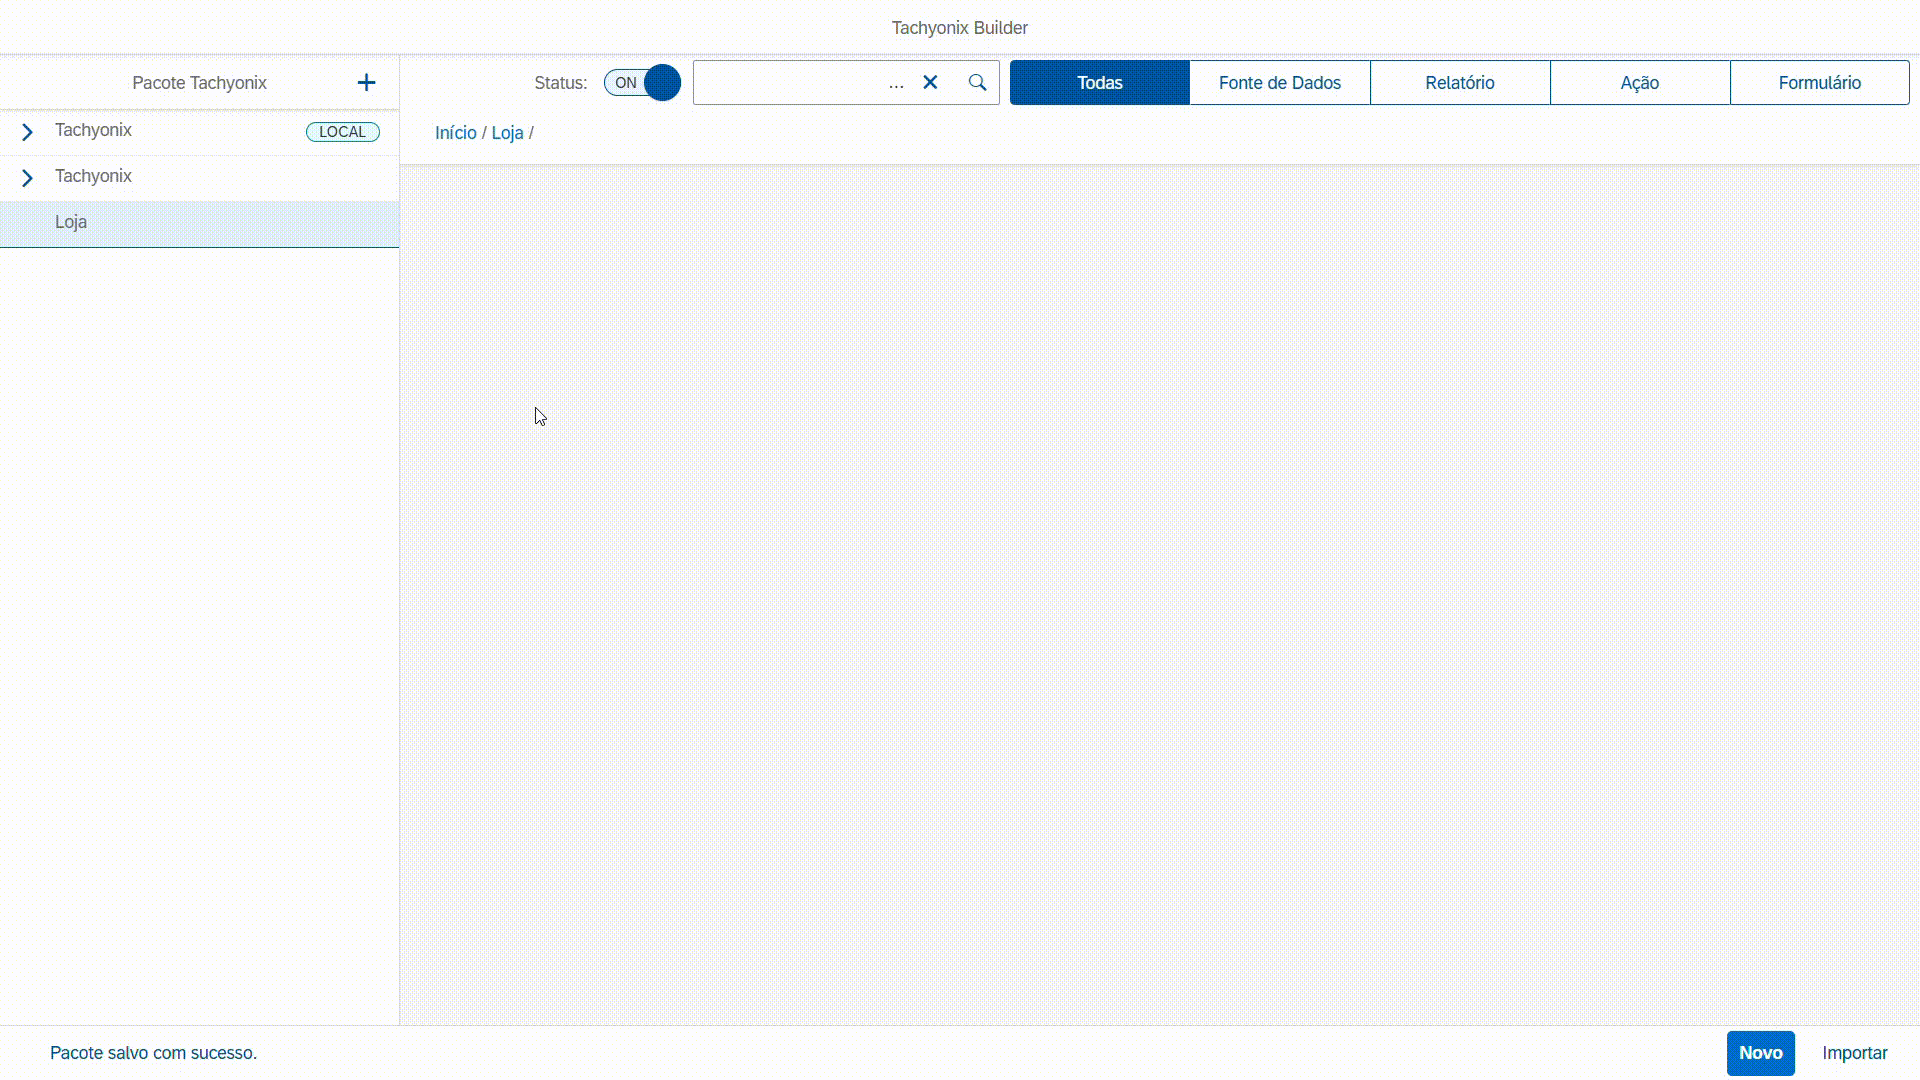Expand the second Tachyonix tree node
The image size is (1920, 1080).
[27, 178]
